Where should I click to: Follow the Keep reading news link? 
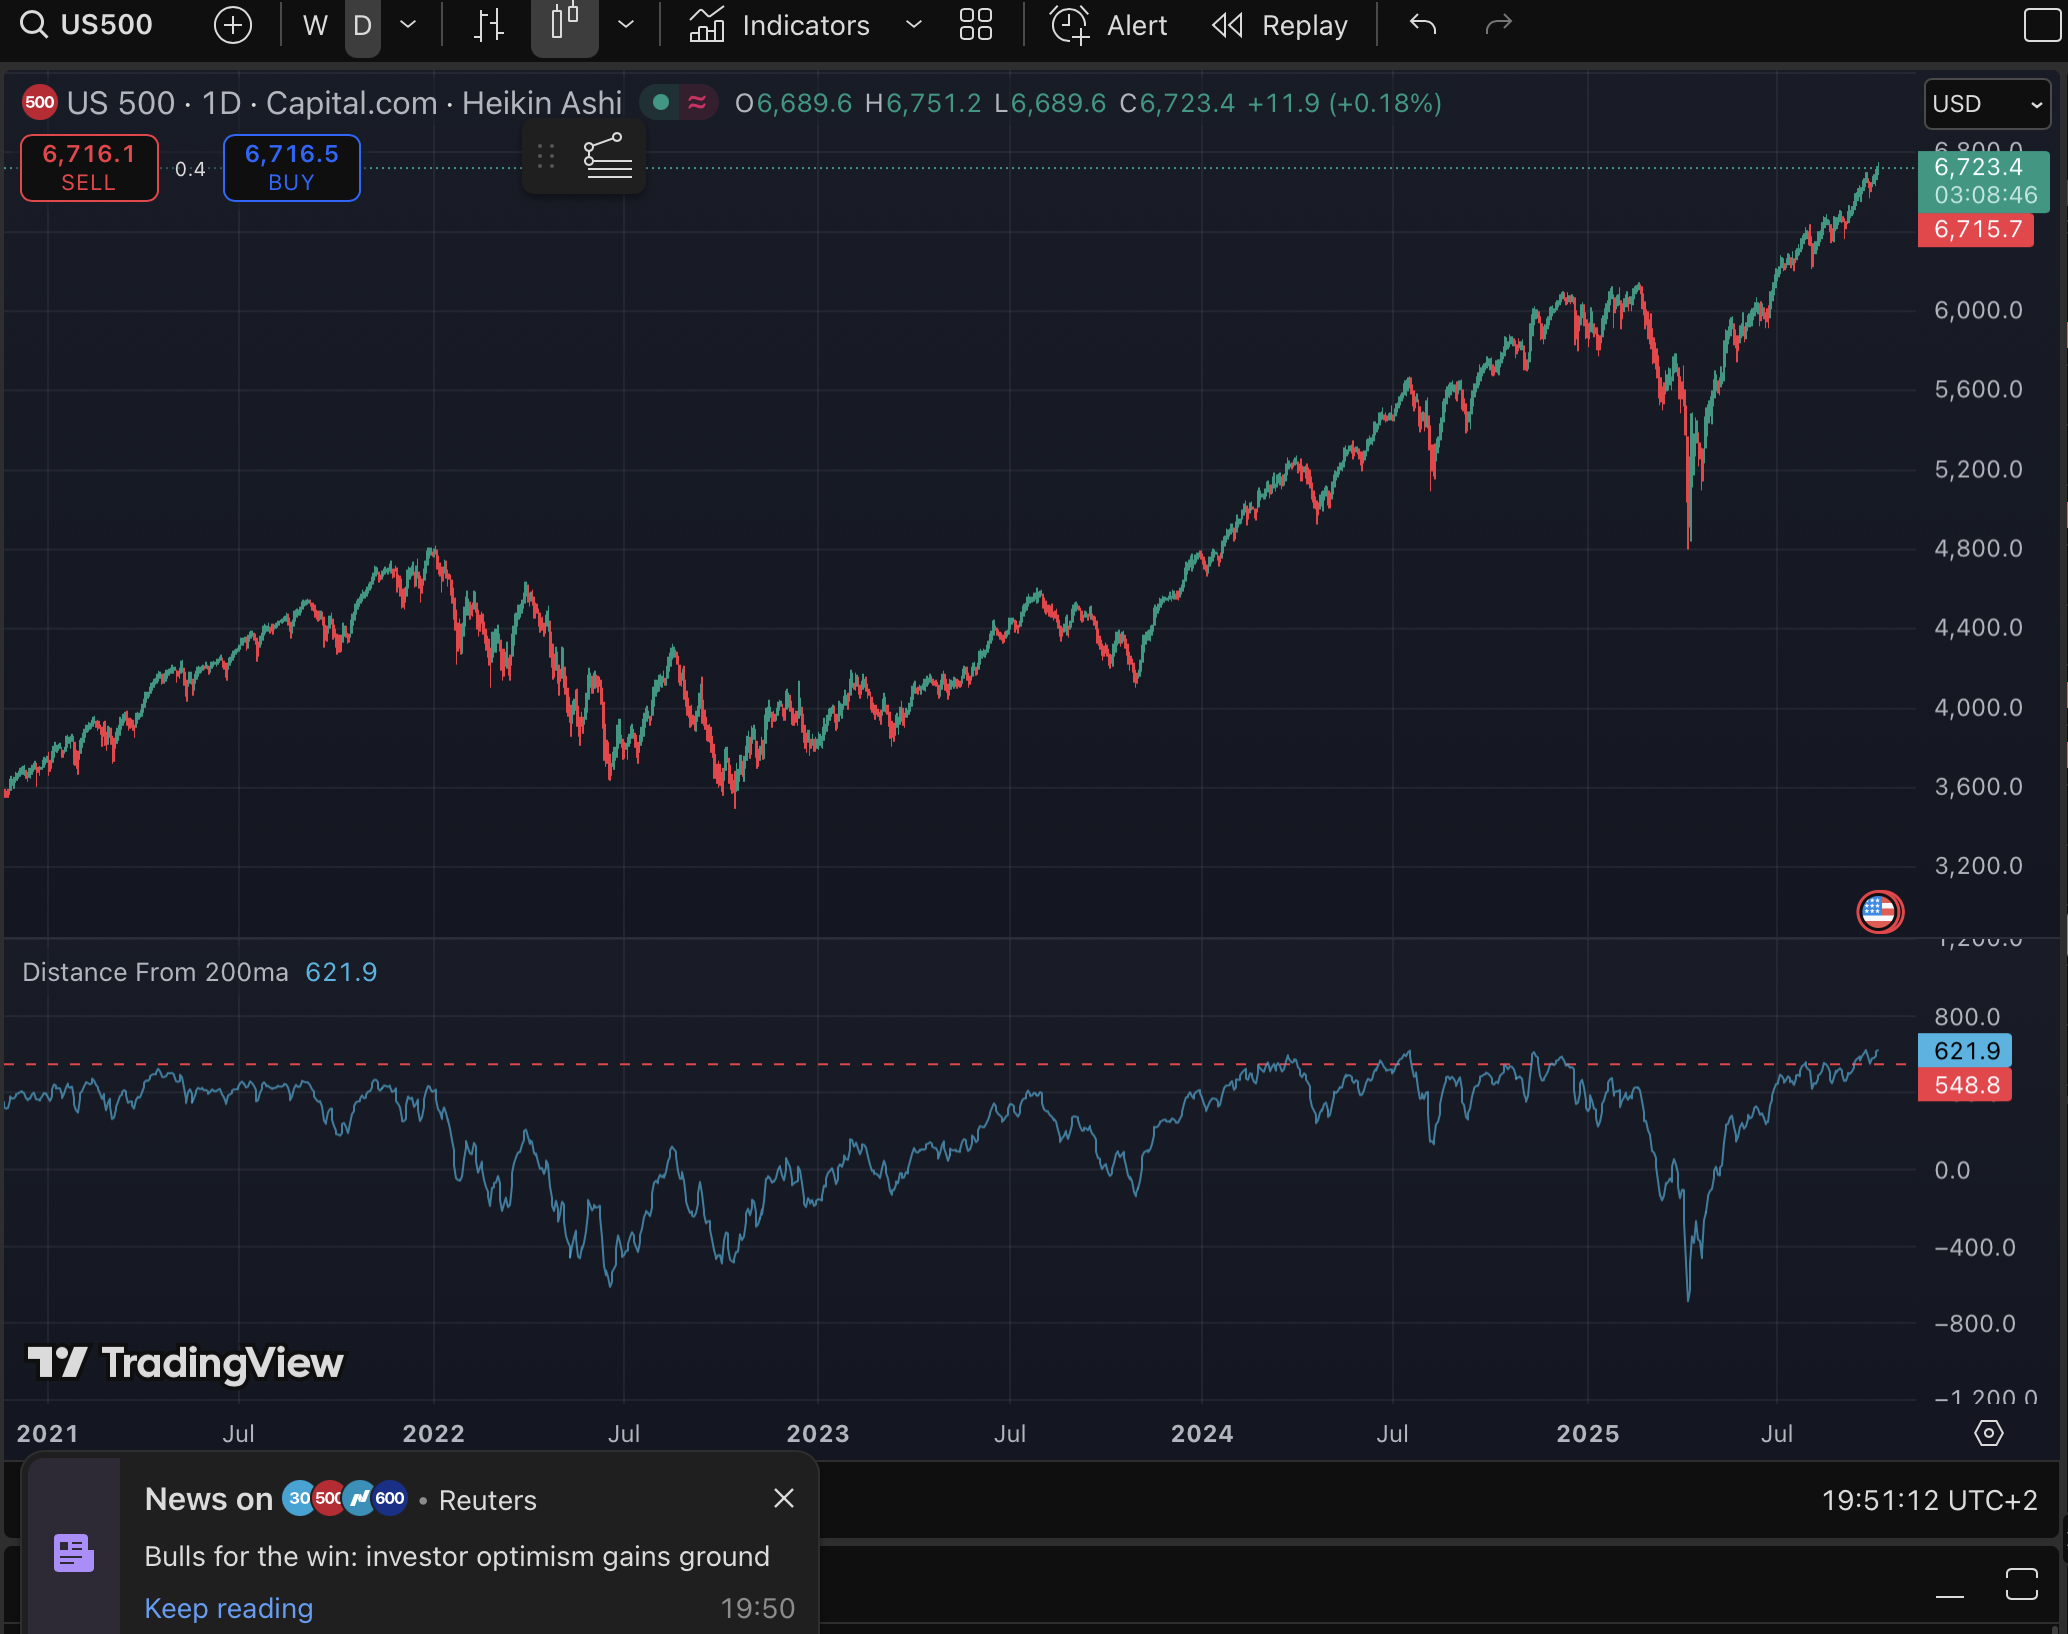pos(229,1608)
